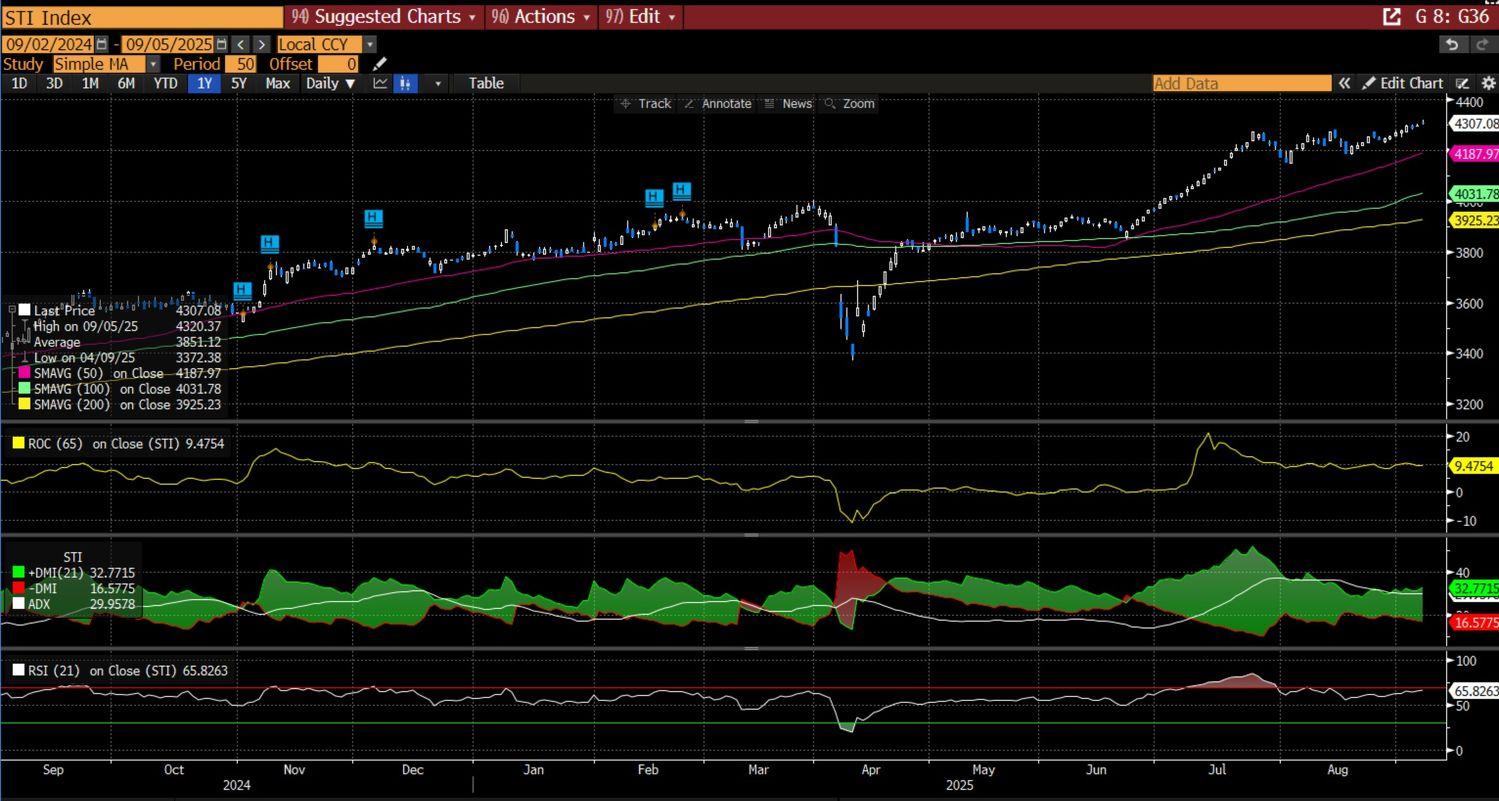Click the Edit Chart button
1499x801 pixels.
point(1403,83)
